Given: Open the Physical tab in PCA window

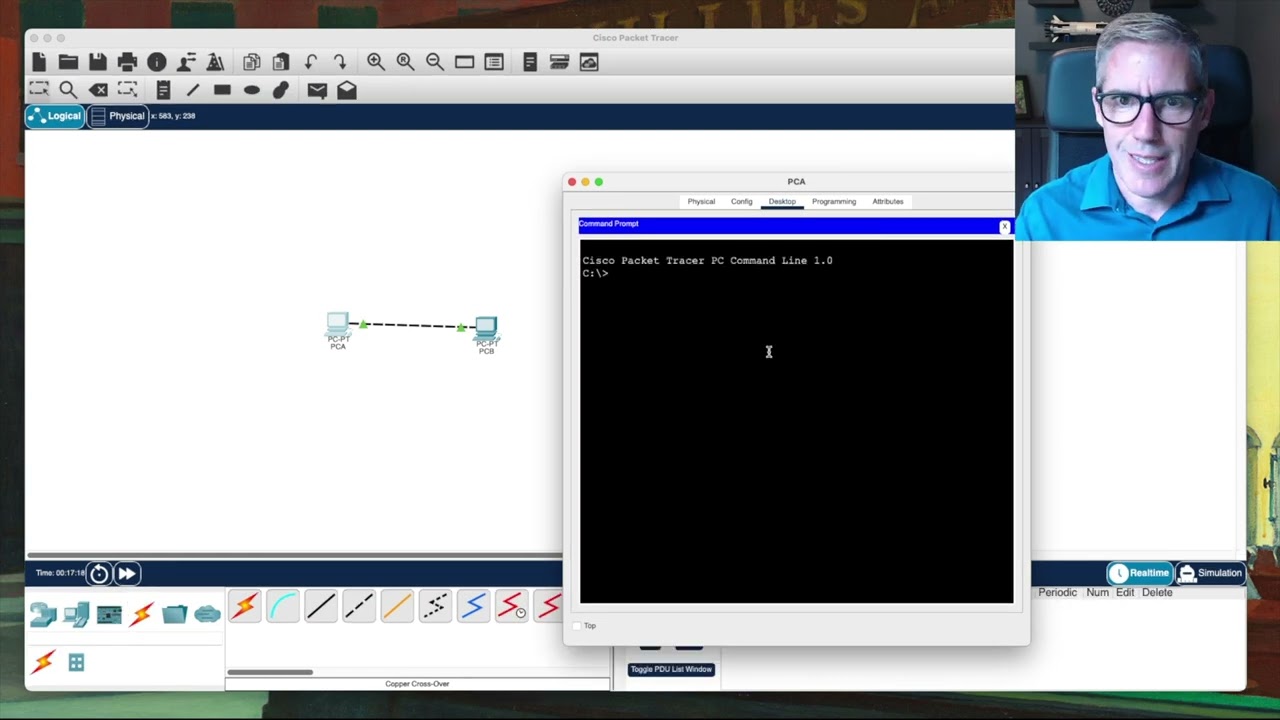Looking at the screenshot, I should tap(701, 201).
